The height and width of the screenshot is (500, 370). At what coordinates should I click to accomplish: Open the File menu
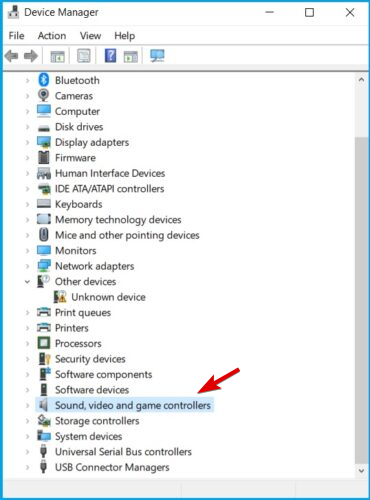[x=16, y=36]
